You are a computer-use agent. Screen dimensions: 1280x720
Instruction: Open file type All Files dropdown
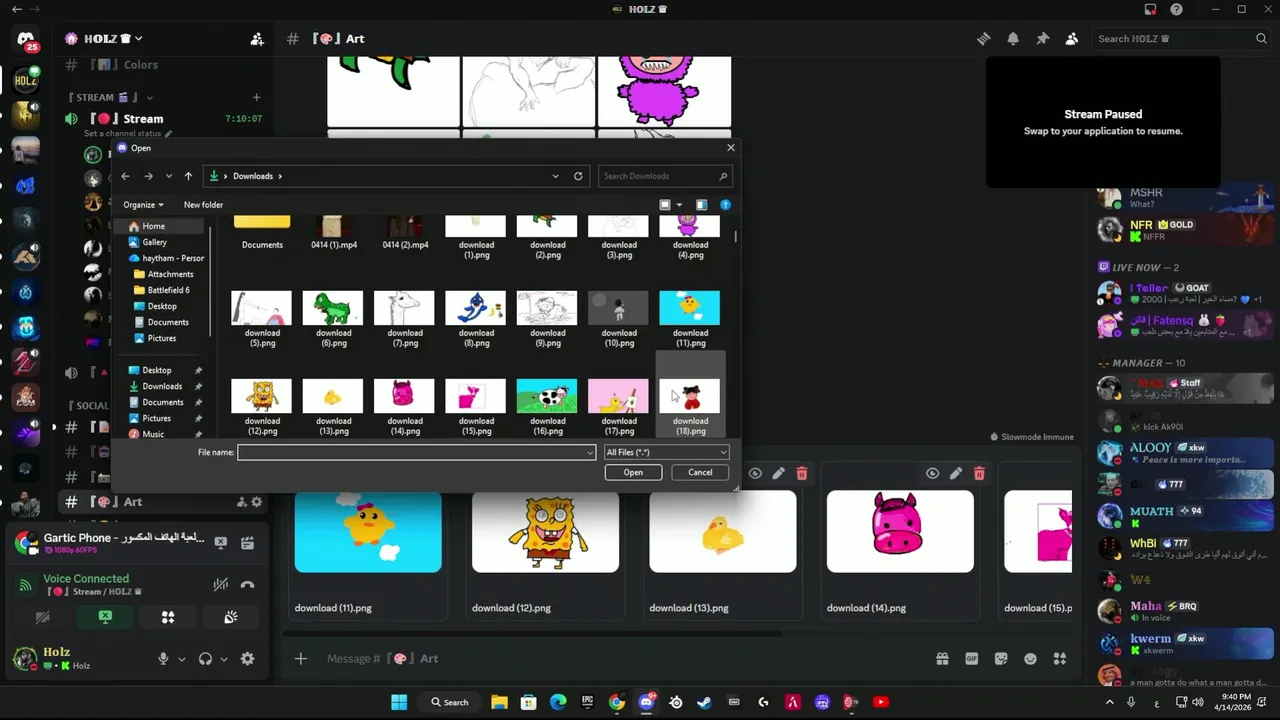666,452
